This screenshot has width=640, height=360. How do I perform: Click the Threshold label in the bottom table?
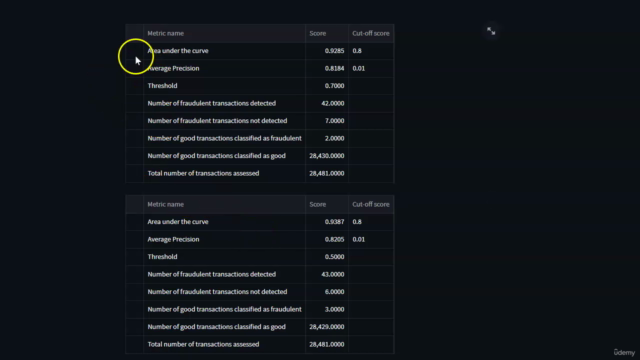pyautogui.click(x=162, y=257)
